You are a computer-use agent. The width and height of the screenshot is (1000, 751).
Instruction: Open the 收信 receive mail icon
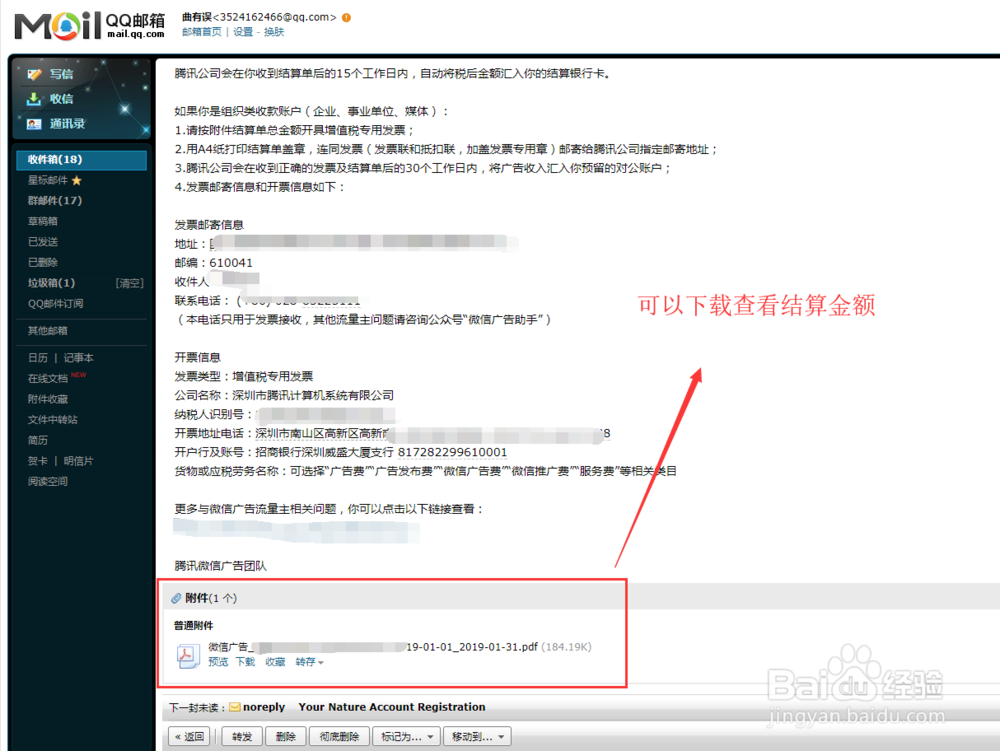point(33,98)
